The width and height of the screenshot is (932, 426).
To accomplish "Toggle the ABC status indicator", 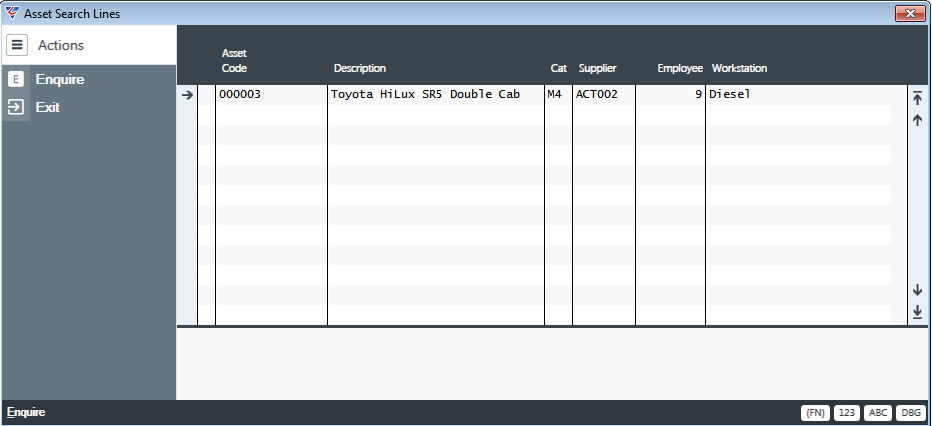I will click(x=878, y=412).
